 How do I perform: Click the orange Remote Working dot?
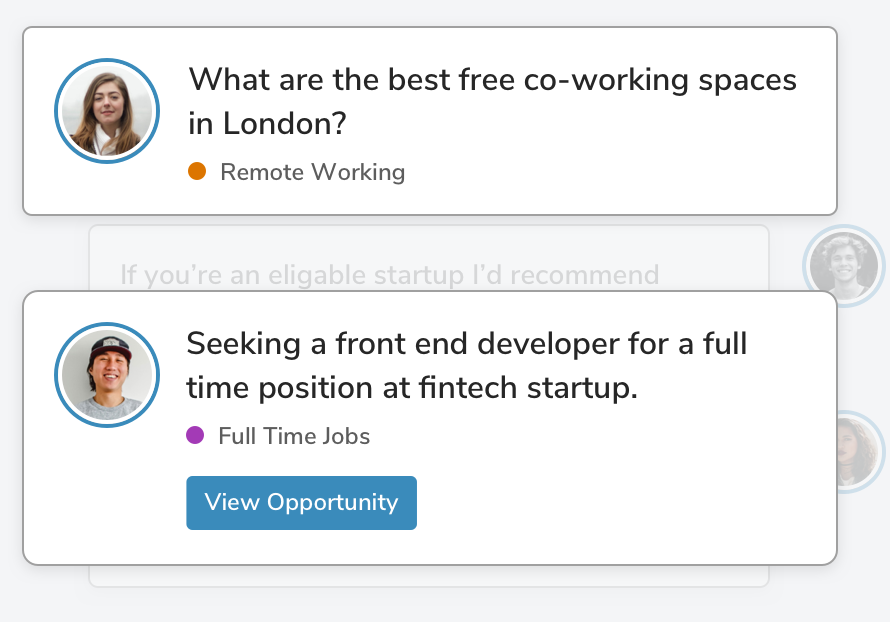coord(197,171)
